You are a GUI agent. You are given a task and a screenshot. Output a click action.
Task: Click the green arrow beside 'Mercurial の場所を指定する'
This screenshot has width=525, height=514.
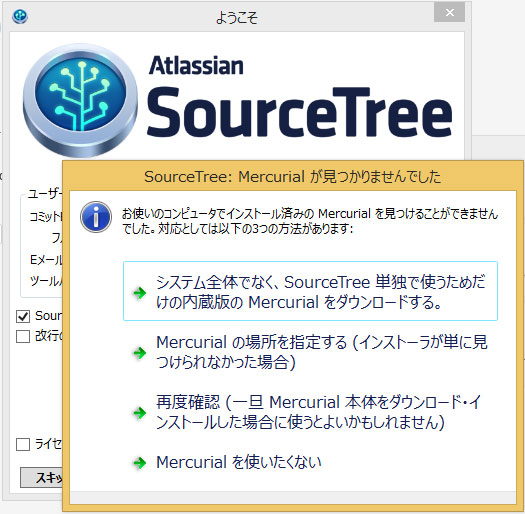(x=139, y=352)
